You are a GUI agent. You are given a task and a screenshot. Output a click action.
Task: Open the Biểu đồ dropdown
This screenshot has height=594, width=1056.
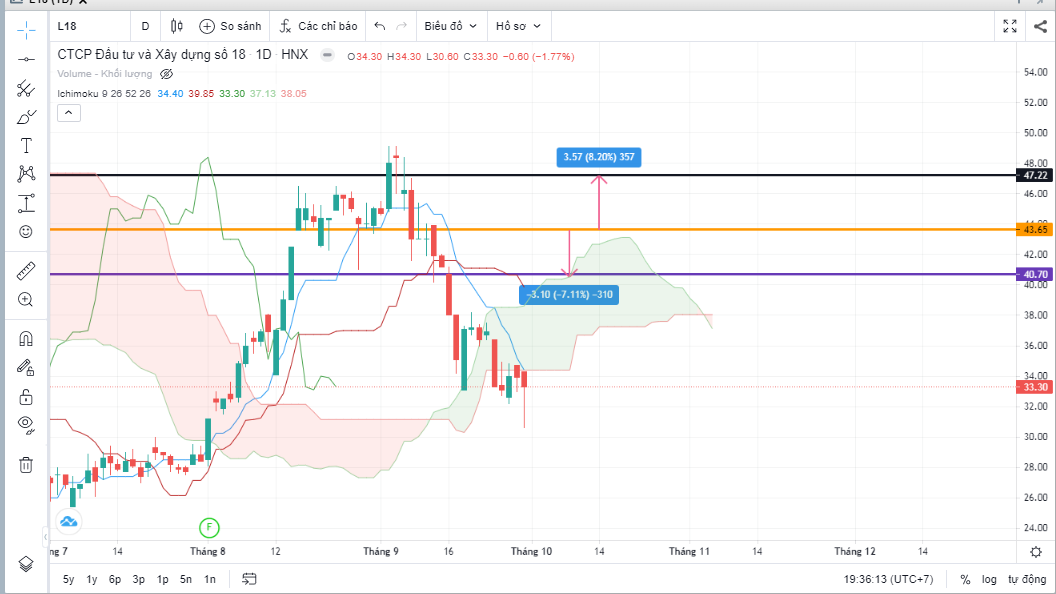(451, 26)
